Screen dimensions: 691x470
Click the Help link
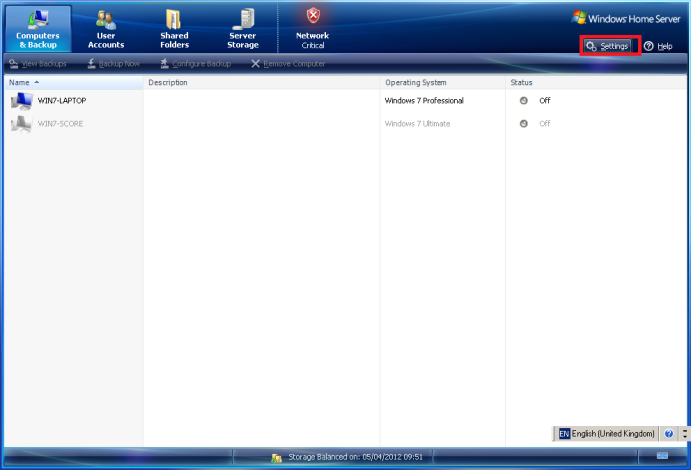(658, 46)
